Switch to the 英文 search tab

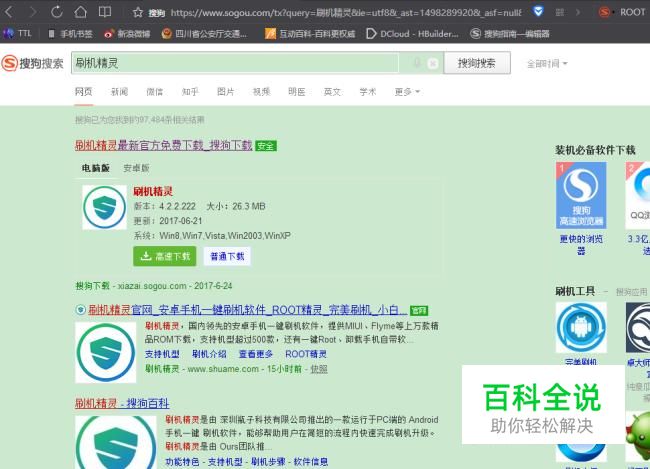tap(332, 92)
